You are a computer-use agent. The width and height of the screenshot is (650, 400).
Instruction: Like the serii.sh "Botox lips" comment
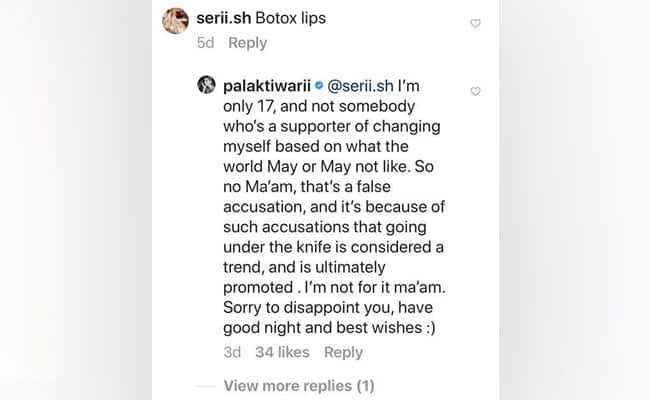tap(475, 23)
